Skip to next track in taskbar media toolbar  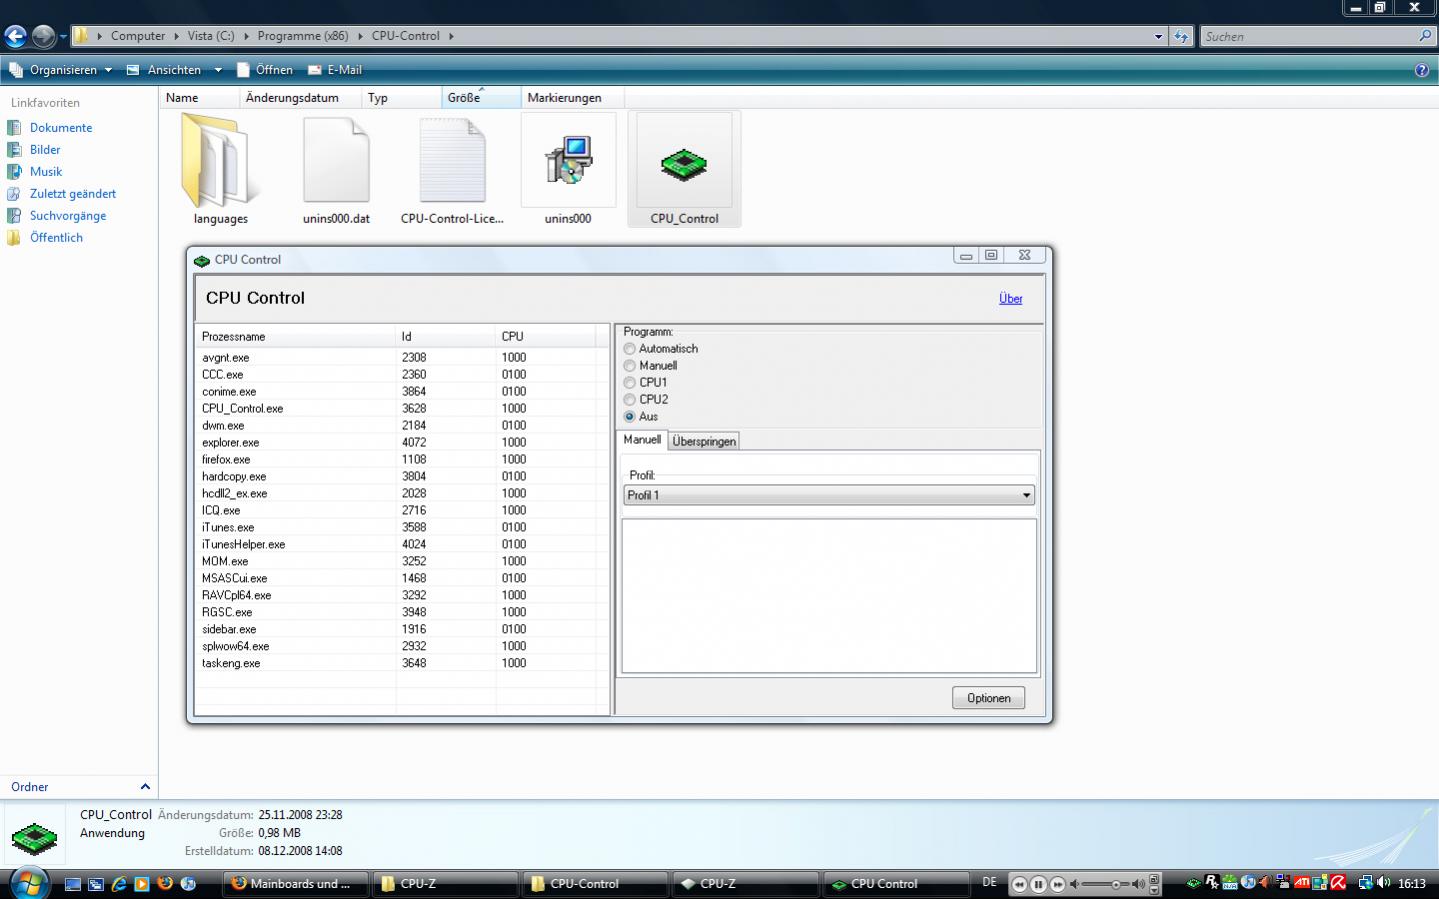click(x=1057, y=884)
